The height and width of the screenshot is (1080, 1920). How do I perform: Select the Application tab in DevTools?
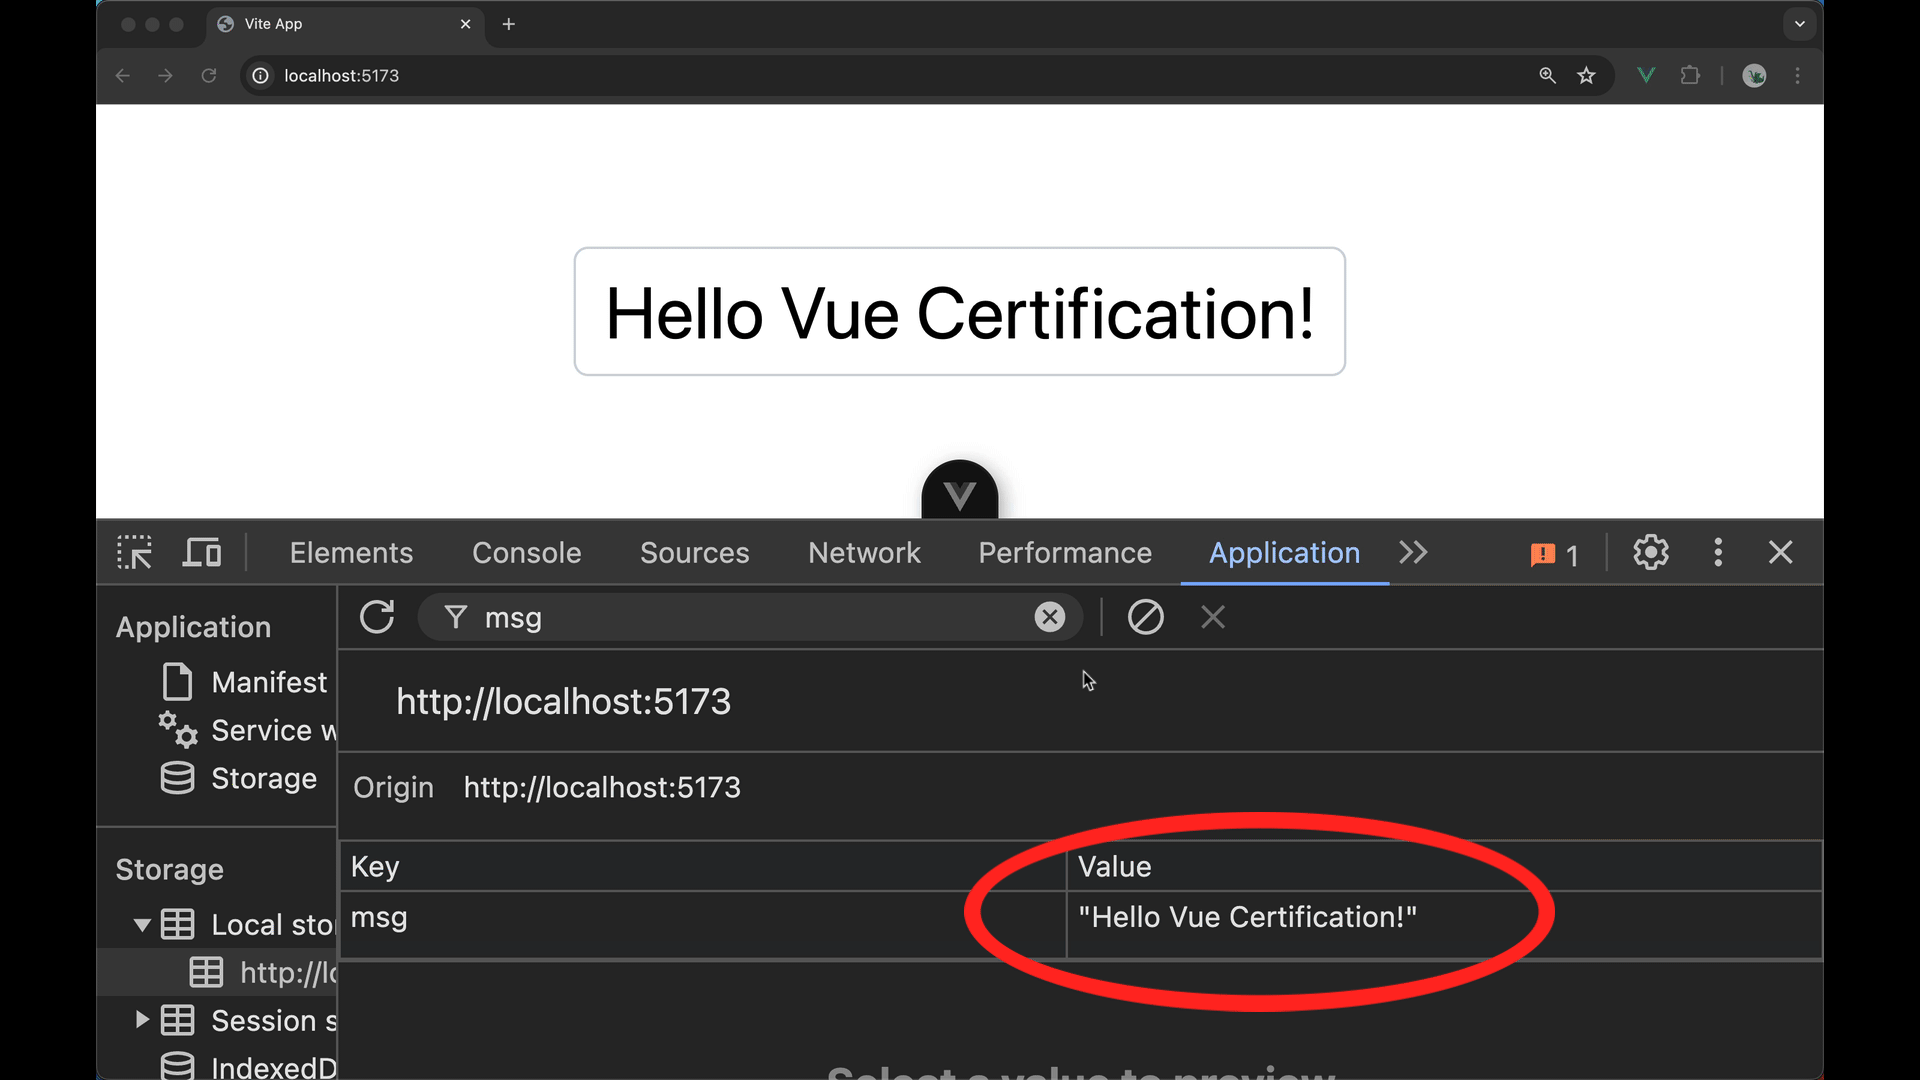point(1284,553)
